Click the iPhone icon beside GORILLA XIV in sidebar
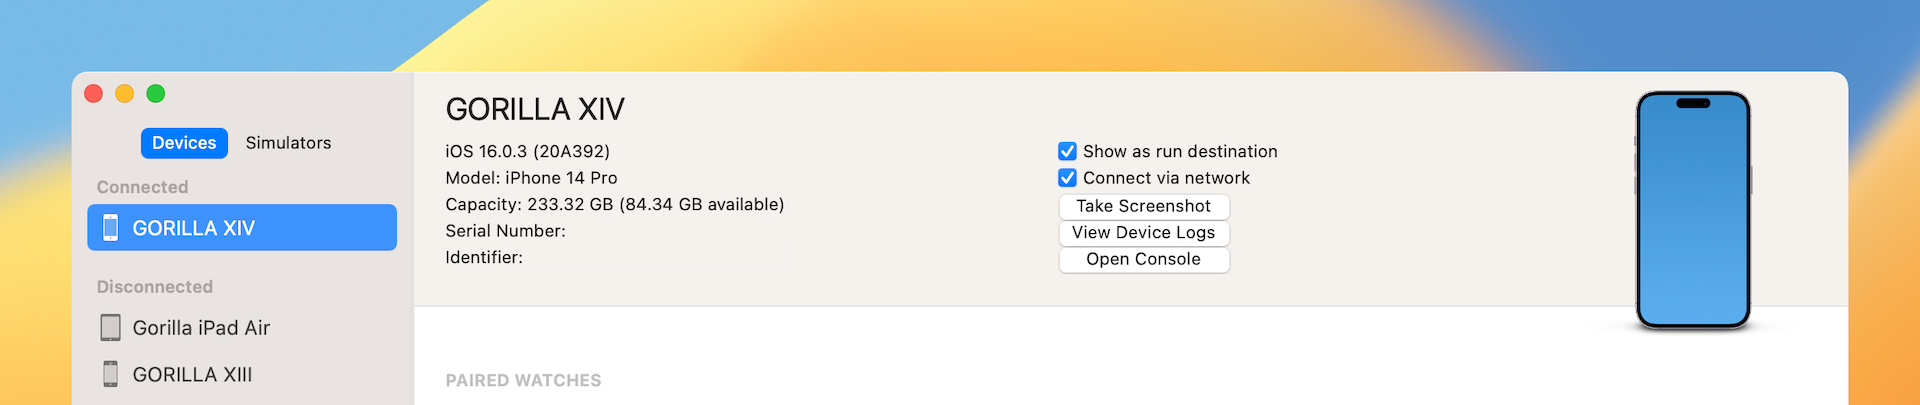This screenshot has height=405, width=1920. pos(111,228)
